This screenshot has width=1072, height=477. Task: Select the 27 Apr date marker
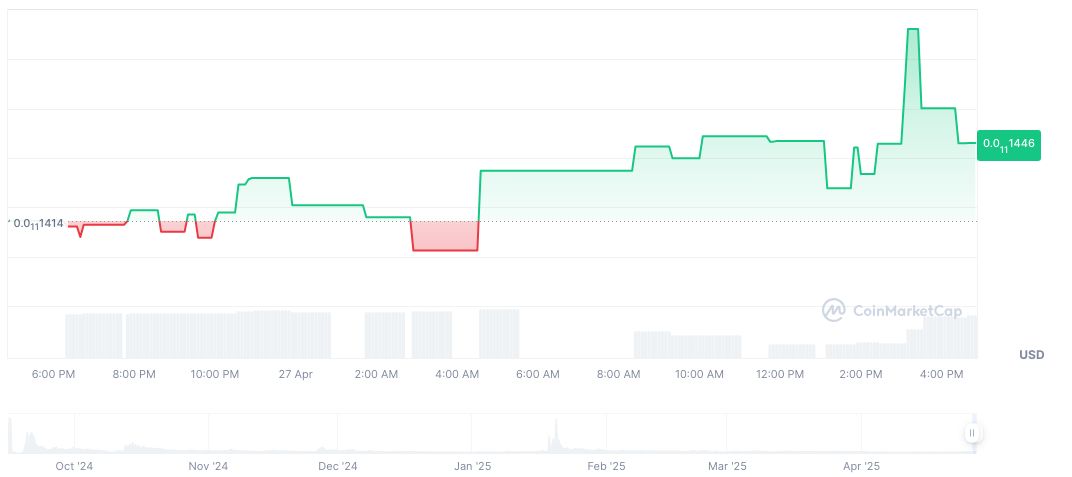[296, 374]
